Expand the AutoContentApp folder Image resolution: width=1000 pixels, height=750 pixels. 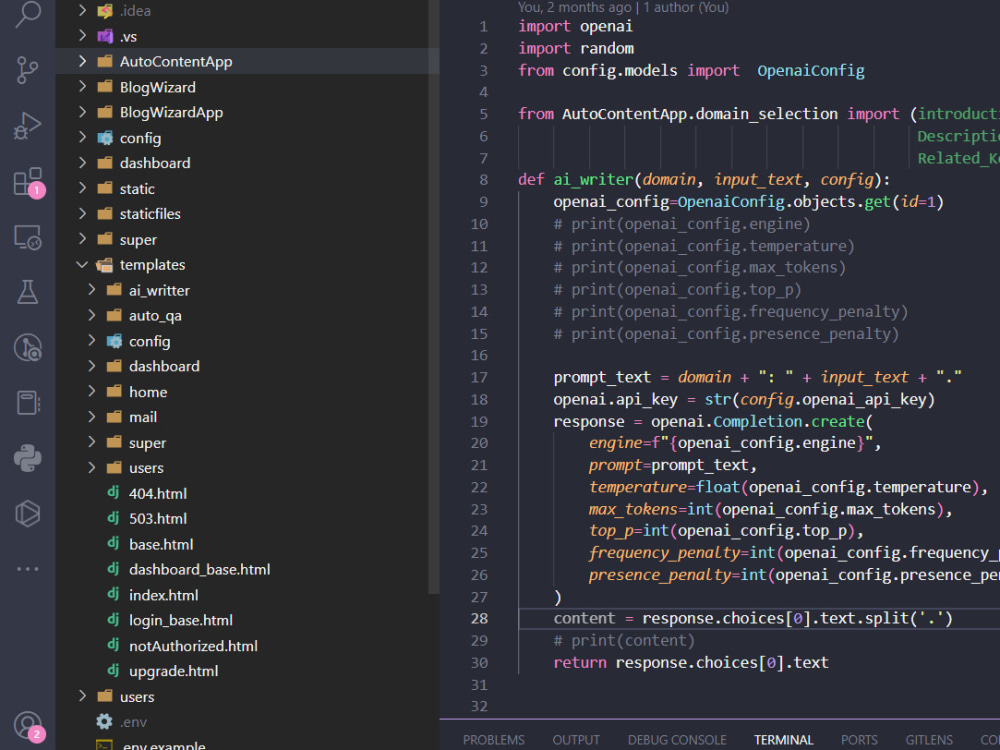82,61
